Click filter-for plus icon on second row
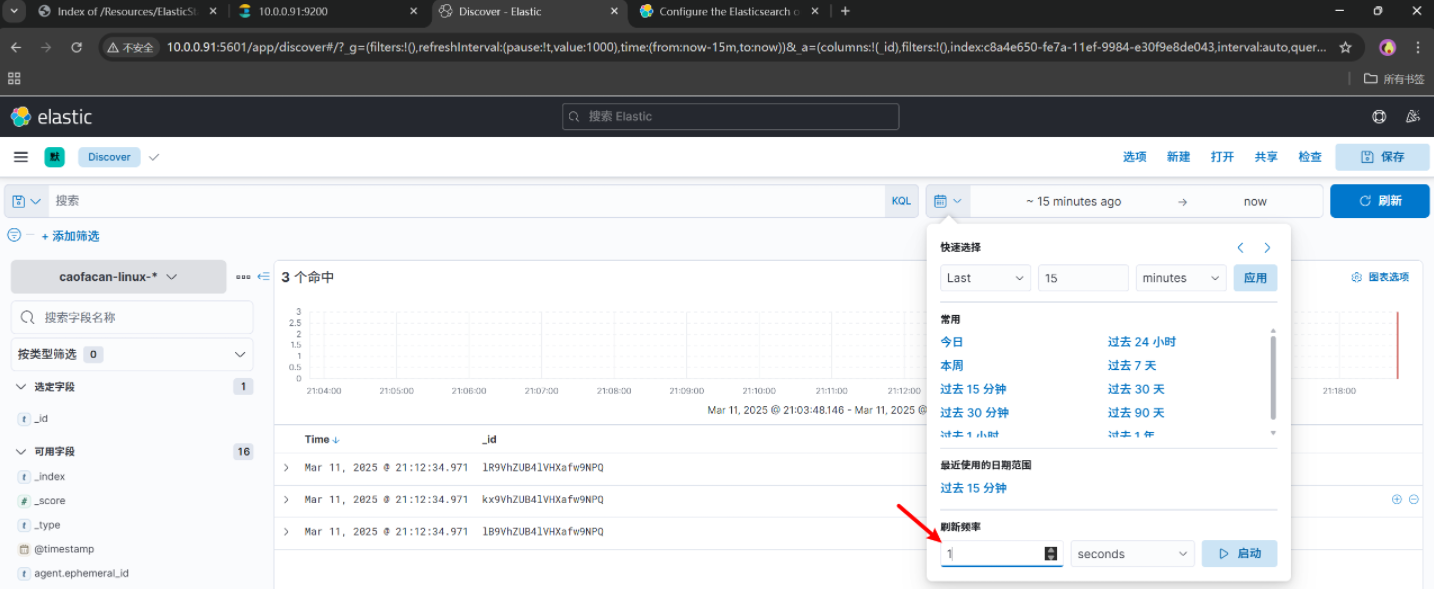Viewport: 1434px width, 589px height. click(x=1397, y=499)
